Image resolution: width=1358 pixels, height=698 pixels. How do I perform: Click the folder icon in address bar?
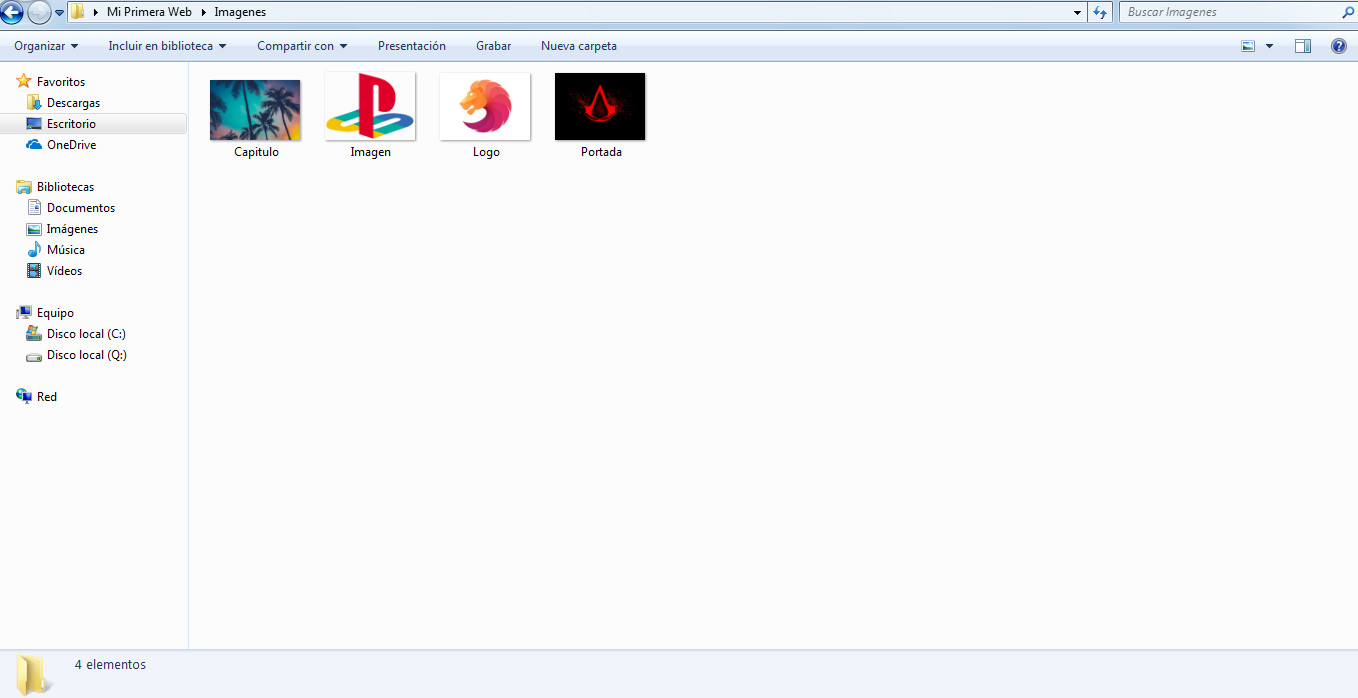click(x=77, y=12)
